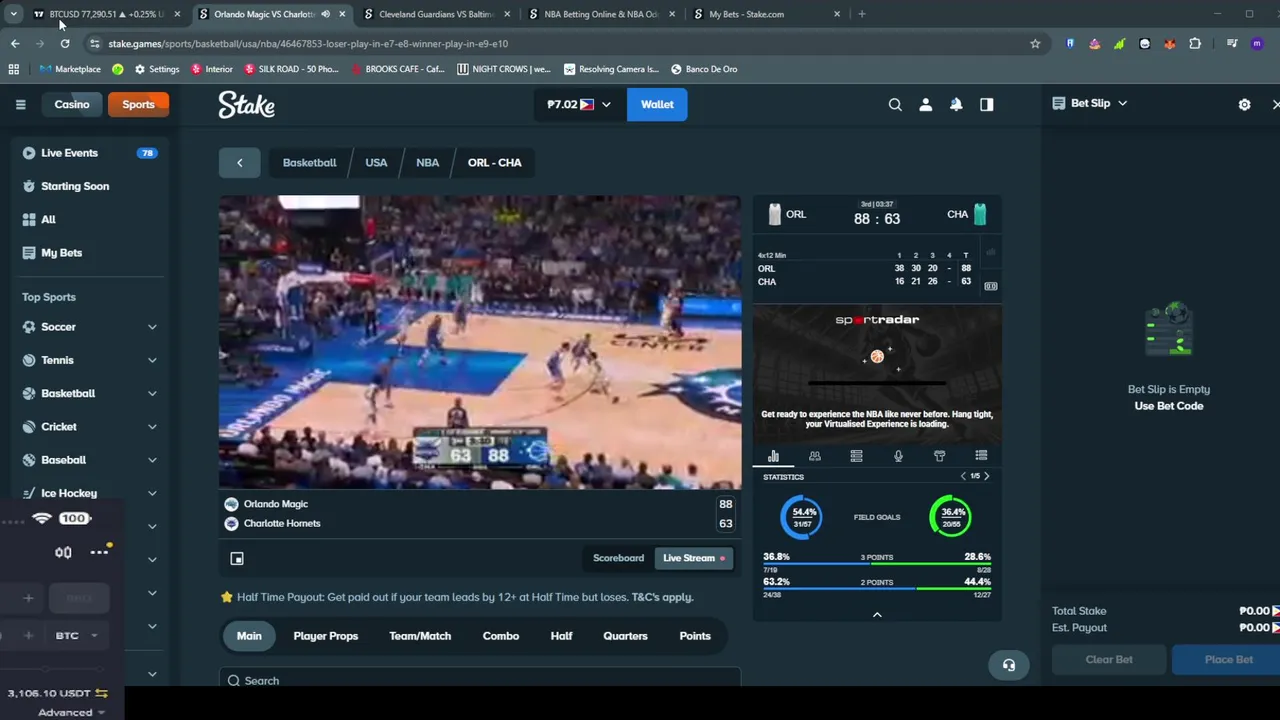The height and width of the screenshot is (720, 1280).
Task: Go to next statistics page arrow
Action: tap(986, 476)
